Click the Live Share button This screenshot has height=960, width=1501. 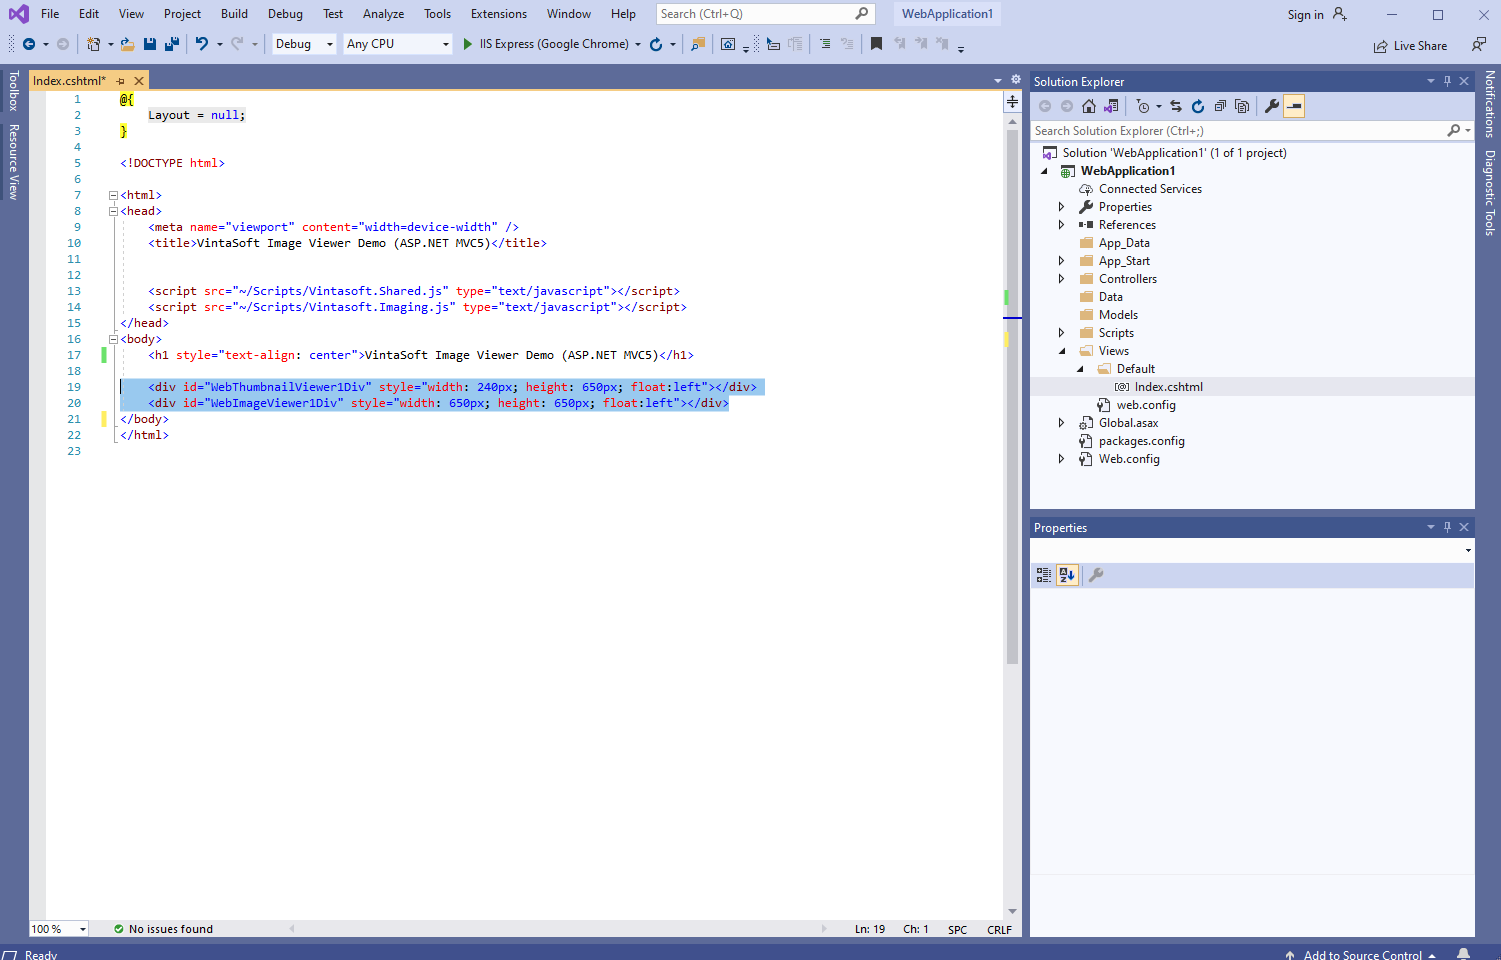(x=1410, y=46)
